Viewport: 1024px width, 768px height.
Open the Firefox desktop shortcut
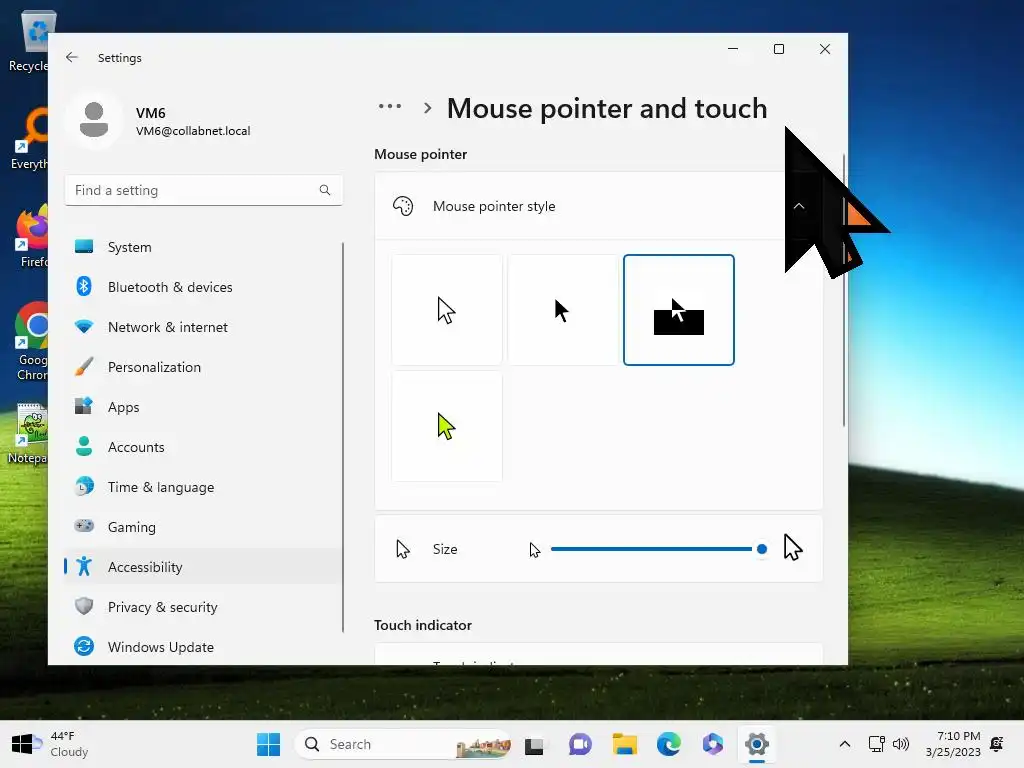[x=31, y=236]
